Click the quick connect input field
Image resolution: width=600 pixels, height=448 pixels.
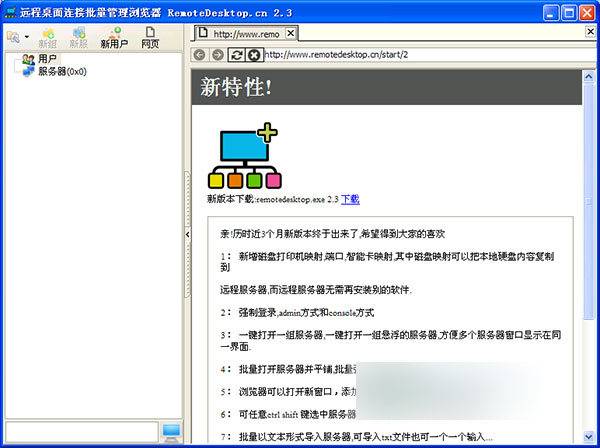coord(82,432)
